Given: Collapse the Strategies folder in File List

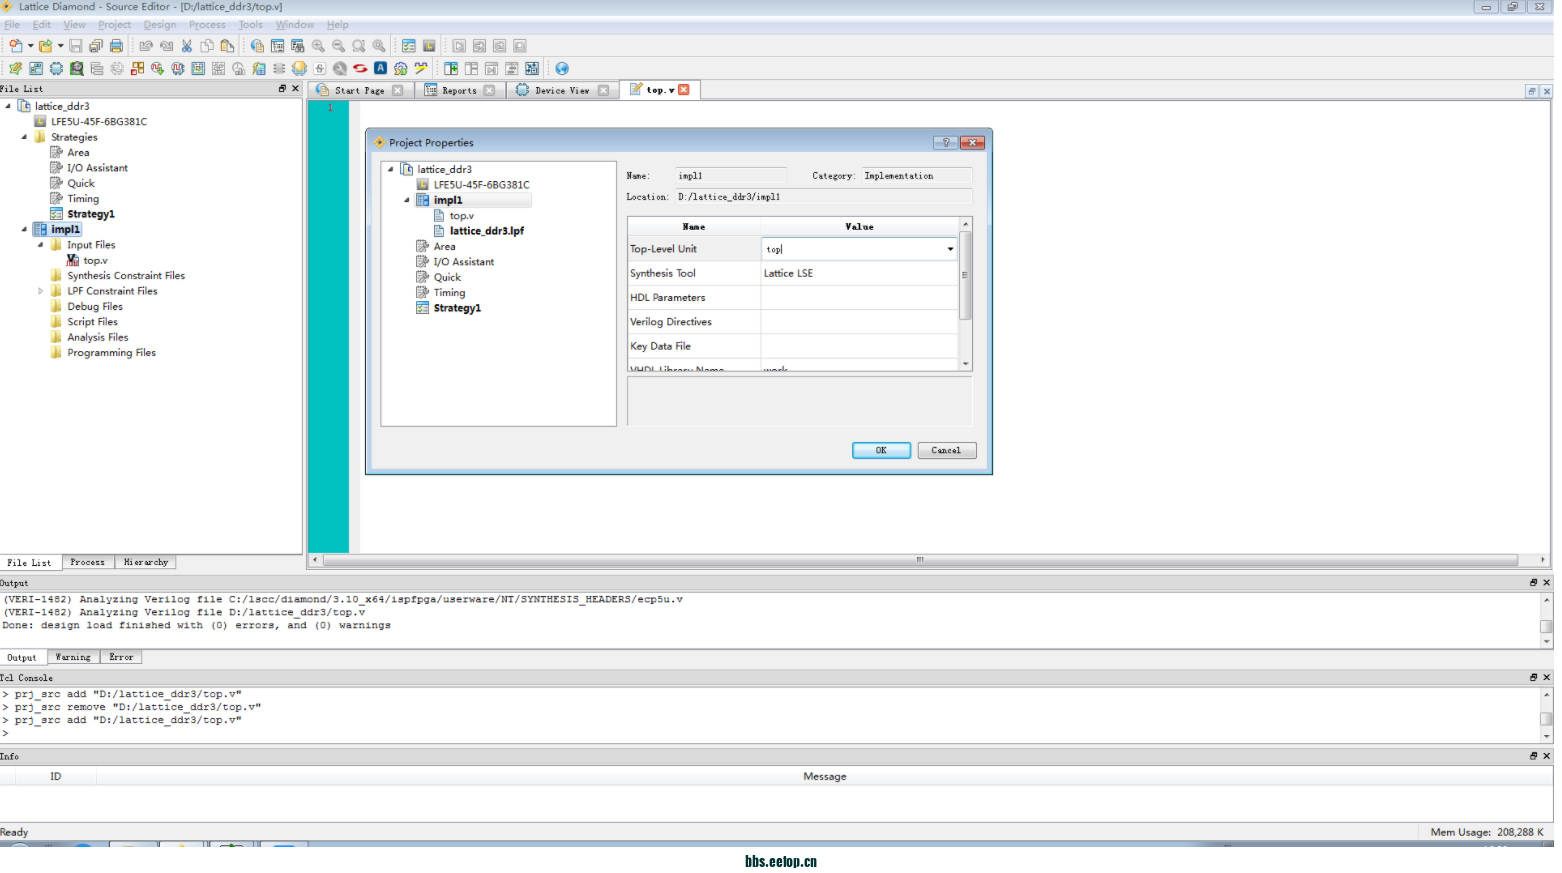Looking at the screenshot, I should pyautogui.click(x=24, y=137).
